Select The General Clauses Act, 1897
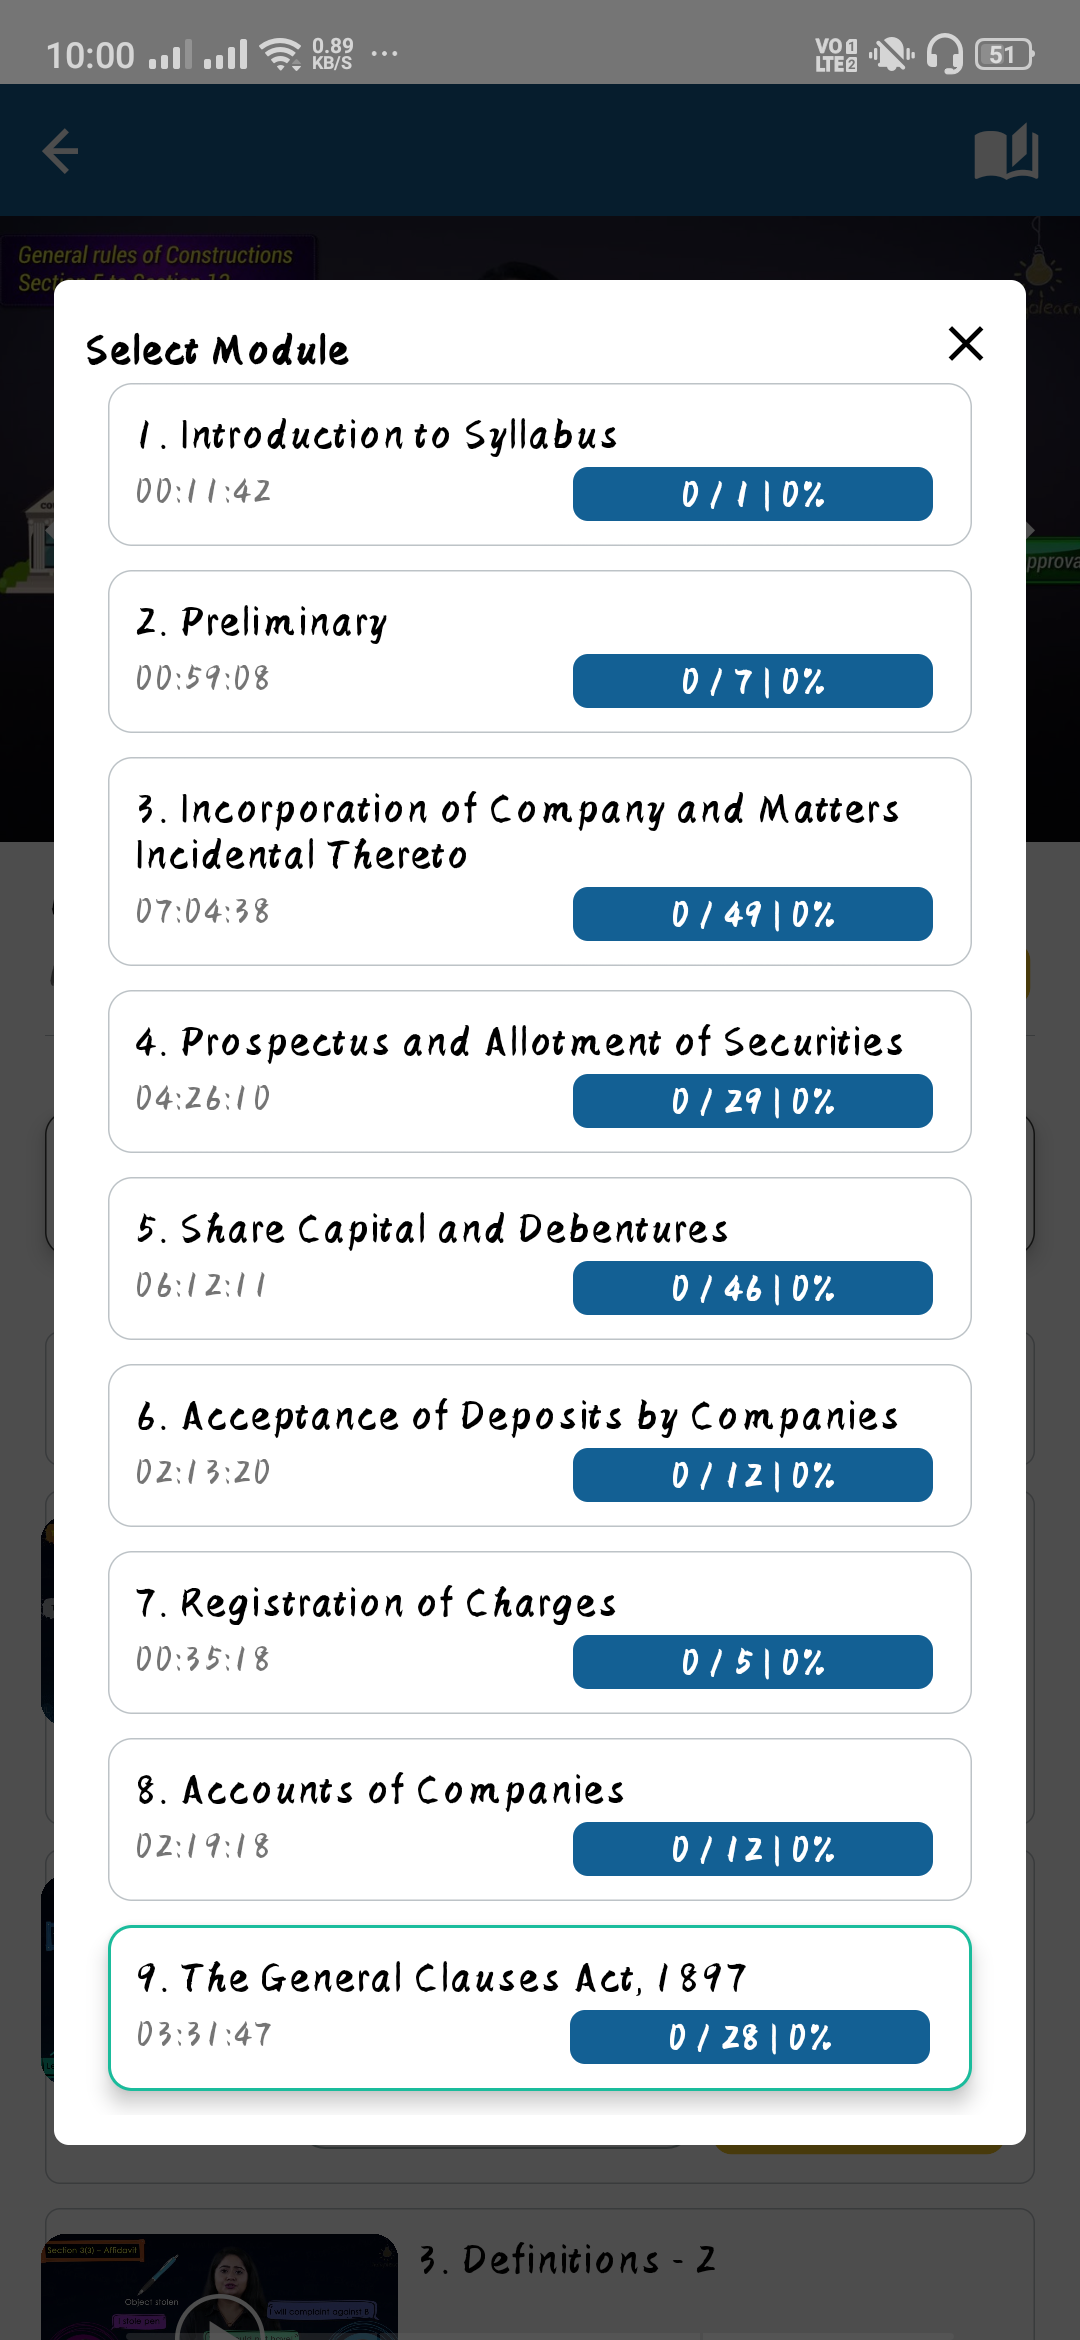 [x=442, y=1979]
